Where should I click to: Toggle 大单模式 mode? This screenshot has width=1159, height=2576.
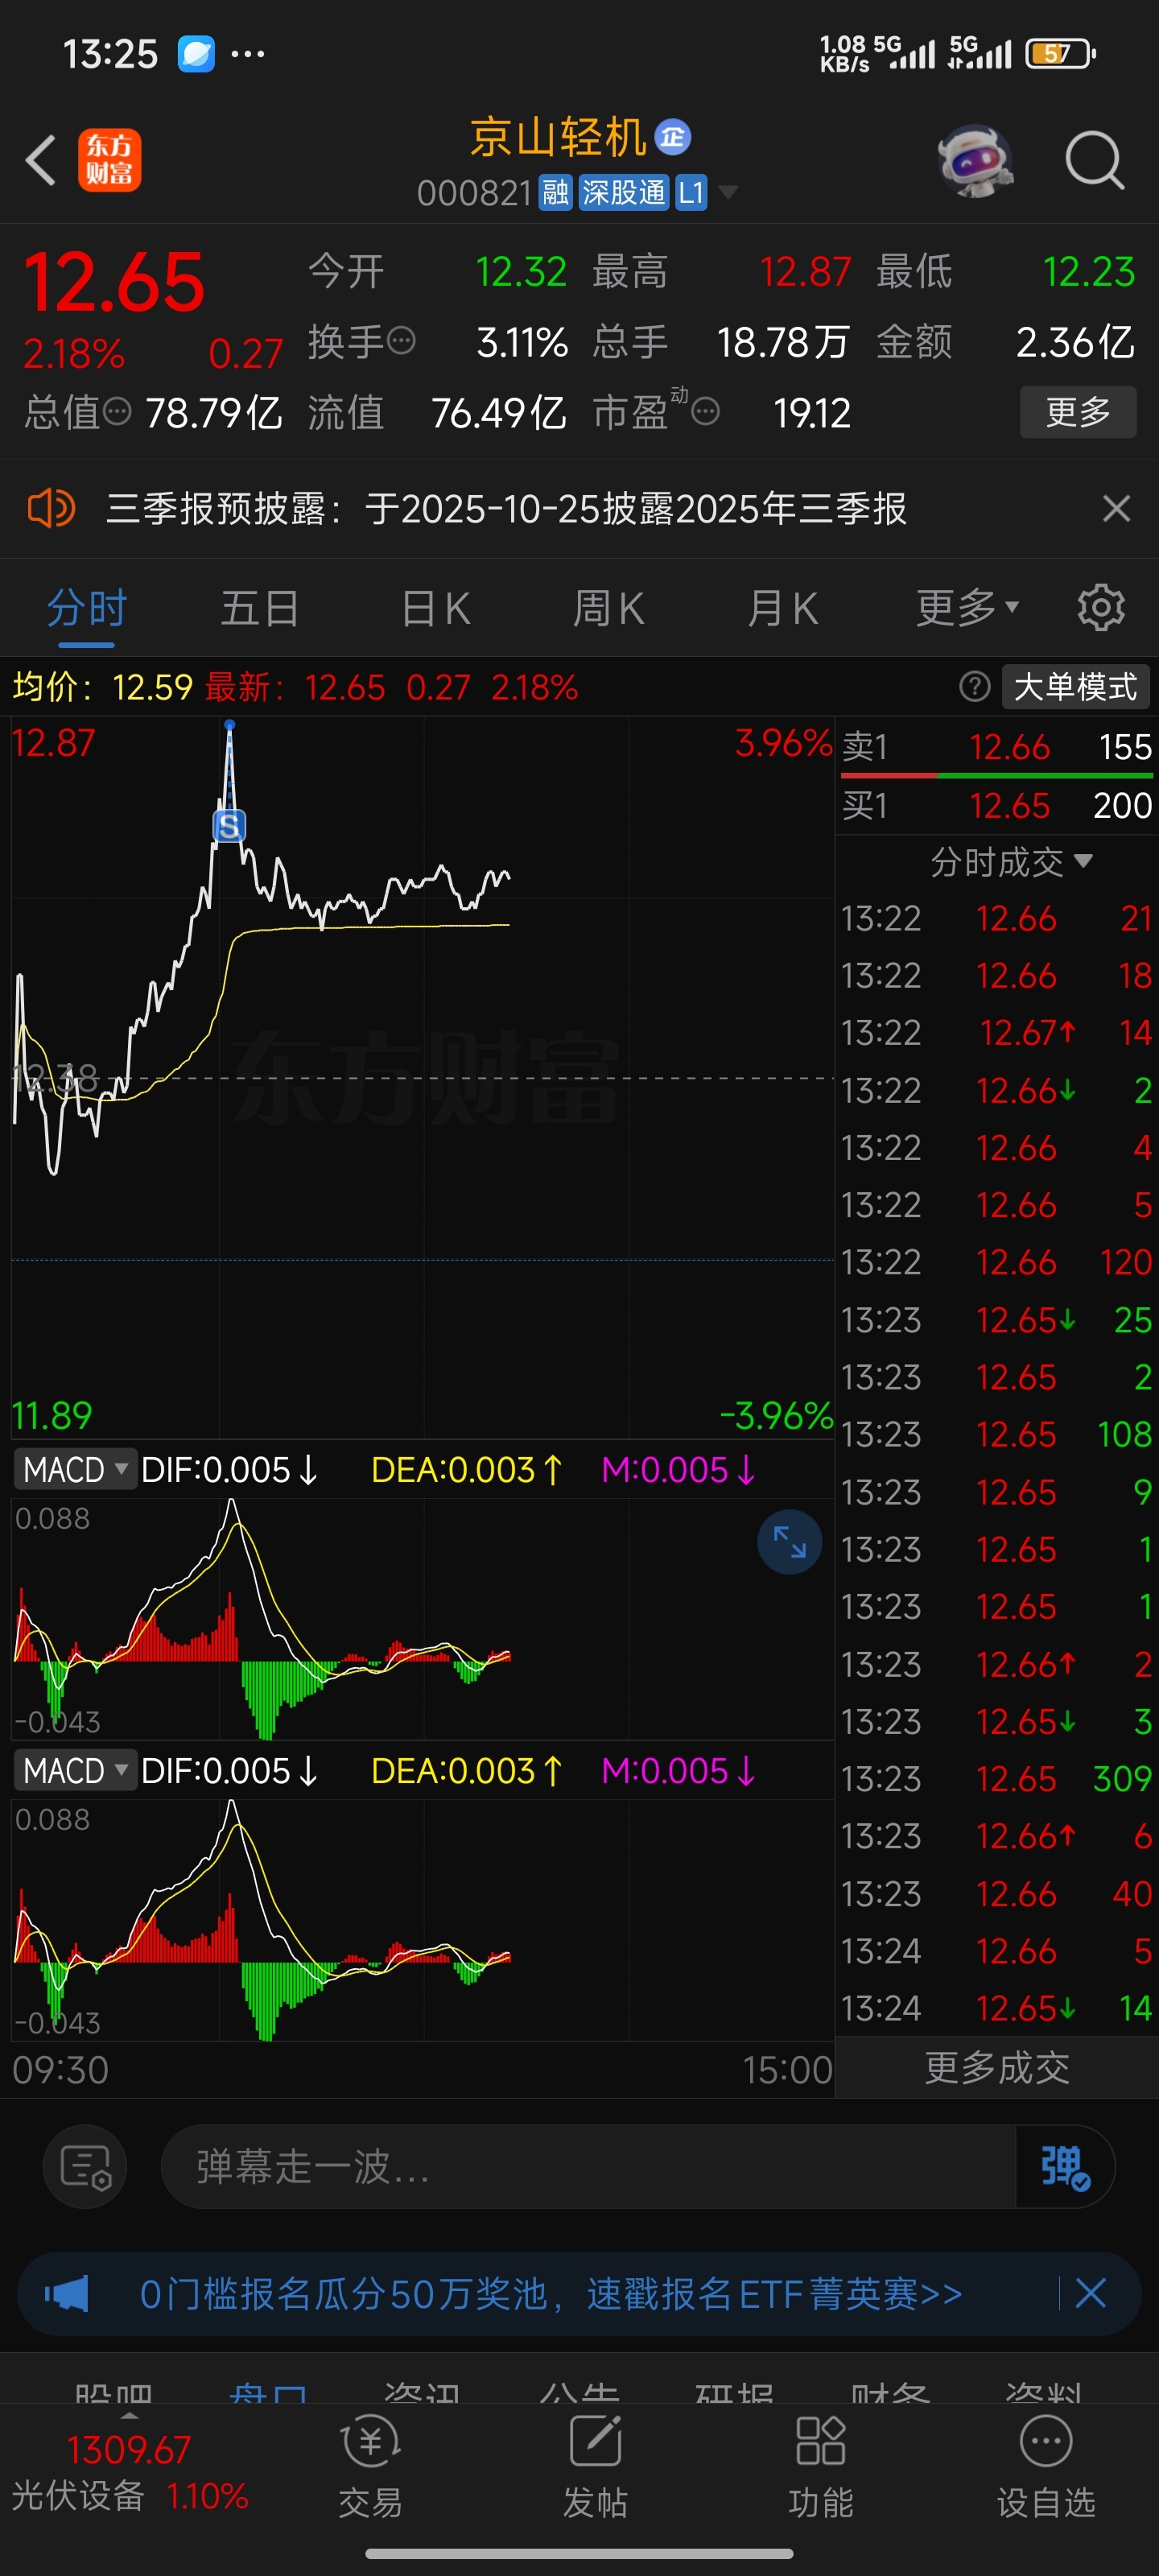coord(1075,687)
